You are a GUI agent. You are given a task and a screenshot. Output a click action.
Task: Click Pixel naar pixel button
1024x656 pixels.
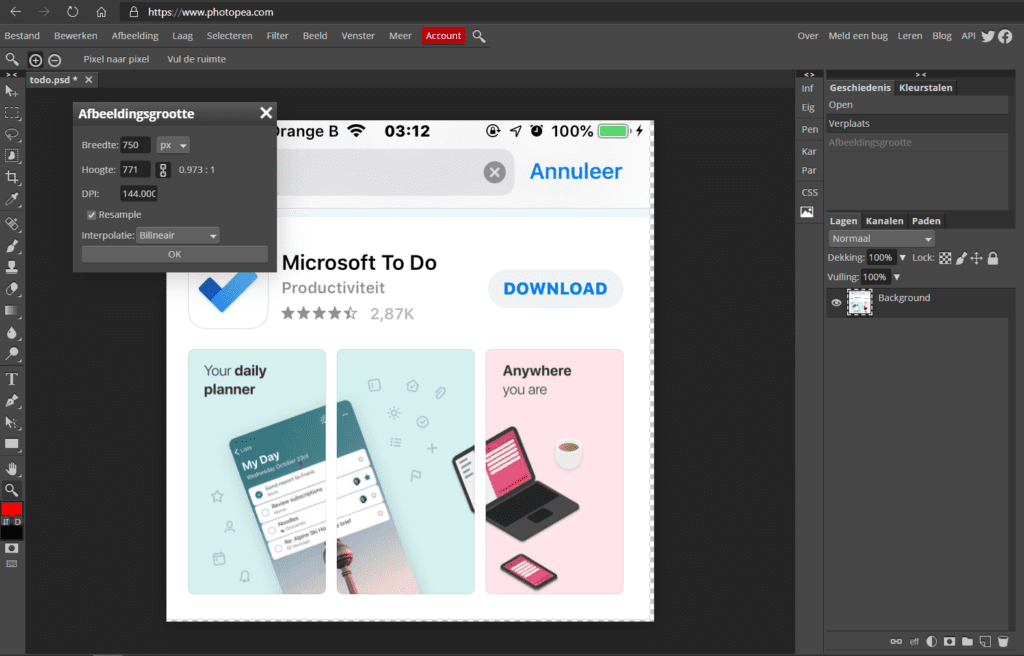pos(116,59)
